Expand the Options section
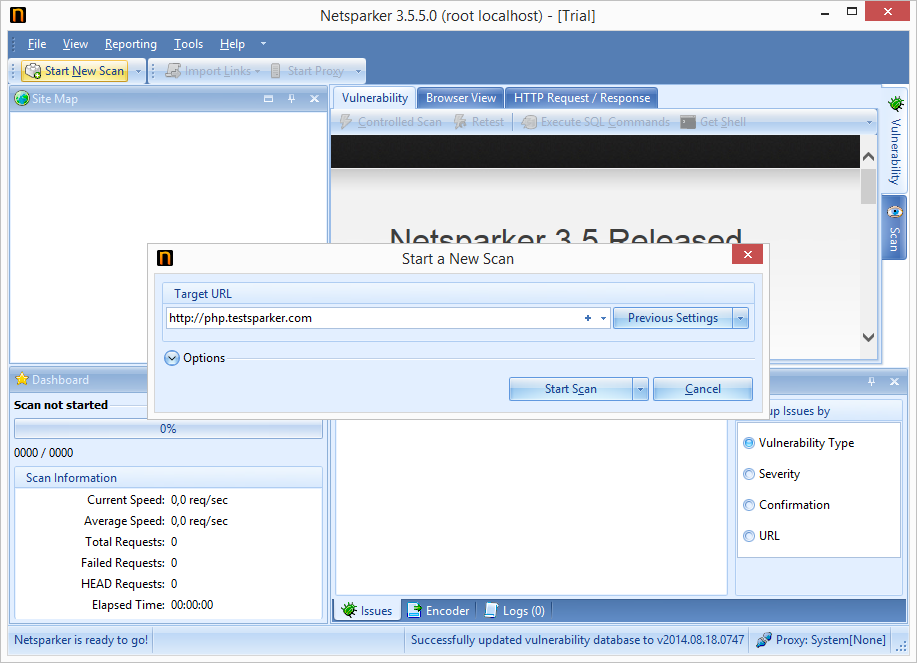Viewport: 917px width, 663px height. point(171,358)
